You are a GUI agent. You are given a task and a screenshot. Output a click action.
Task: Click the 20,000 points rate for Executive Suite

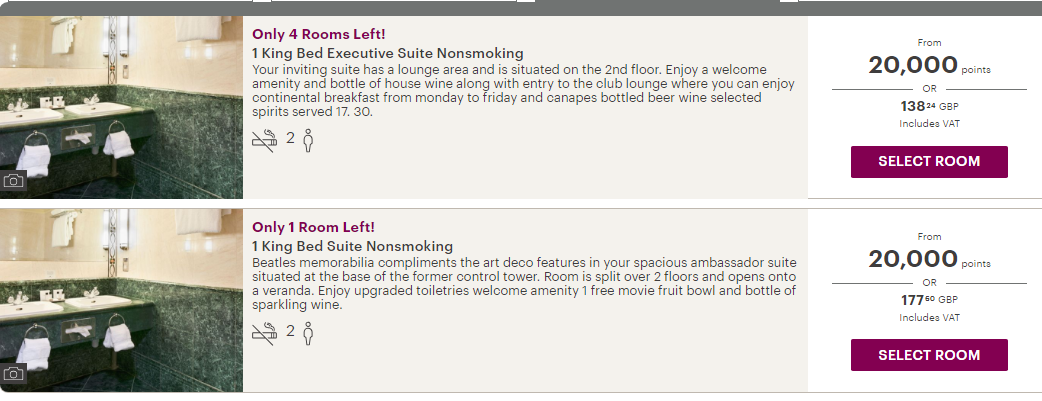coord(913,66)
